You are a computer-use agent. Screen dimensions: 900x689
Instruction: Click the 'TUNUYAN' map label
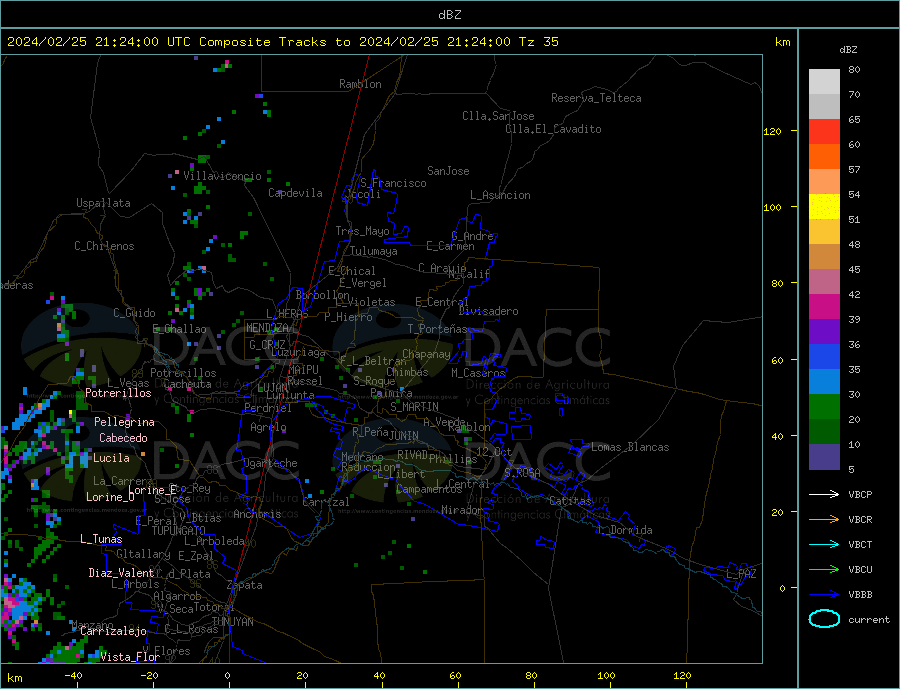[232, 622]
